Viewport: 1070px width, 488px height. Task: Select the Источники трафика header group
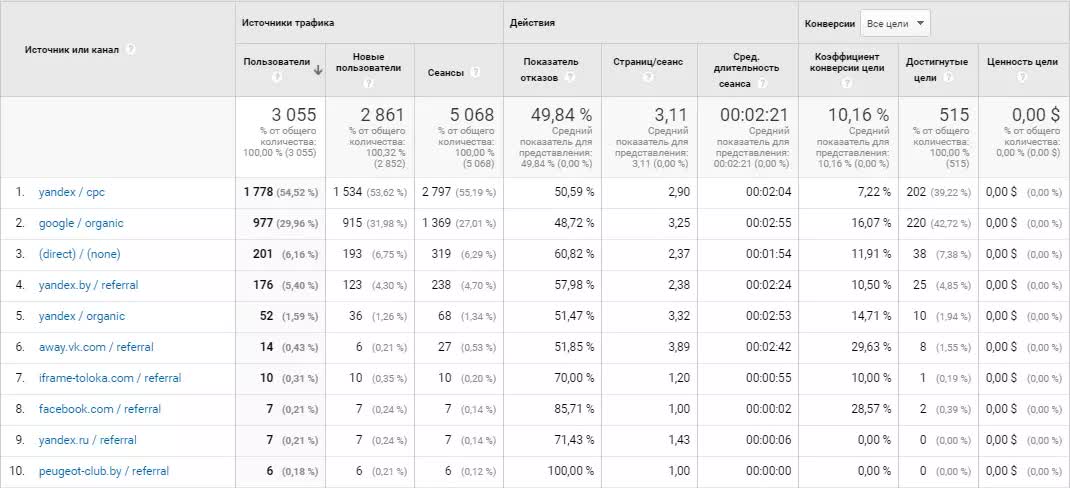(289, 22)
